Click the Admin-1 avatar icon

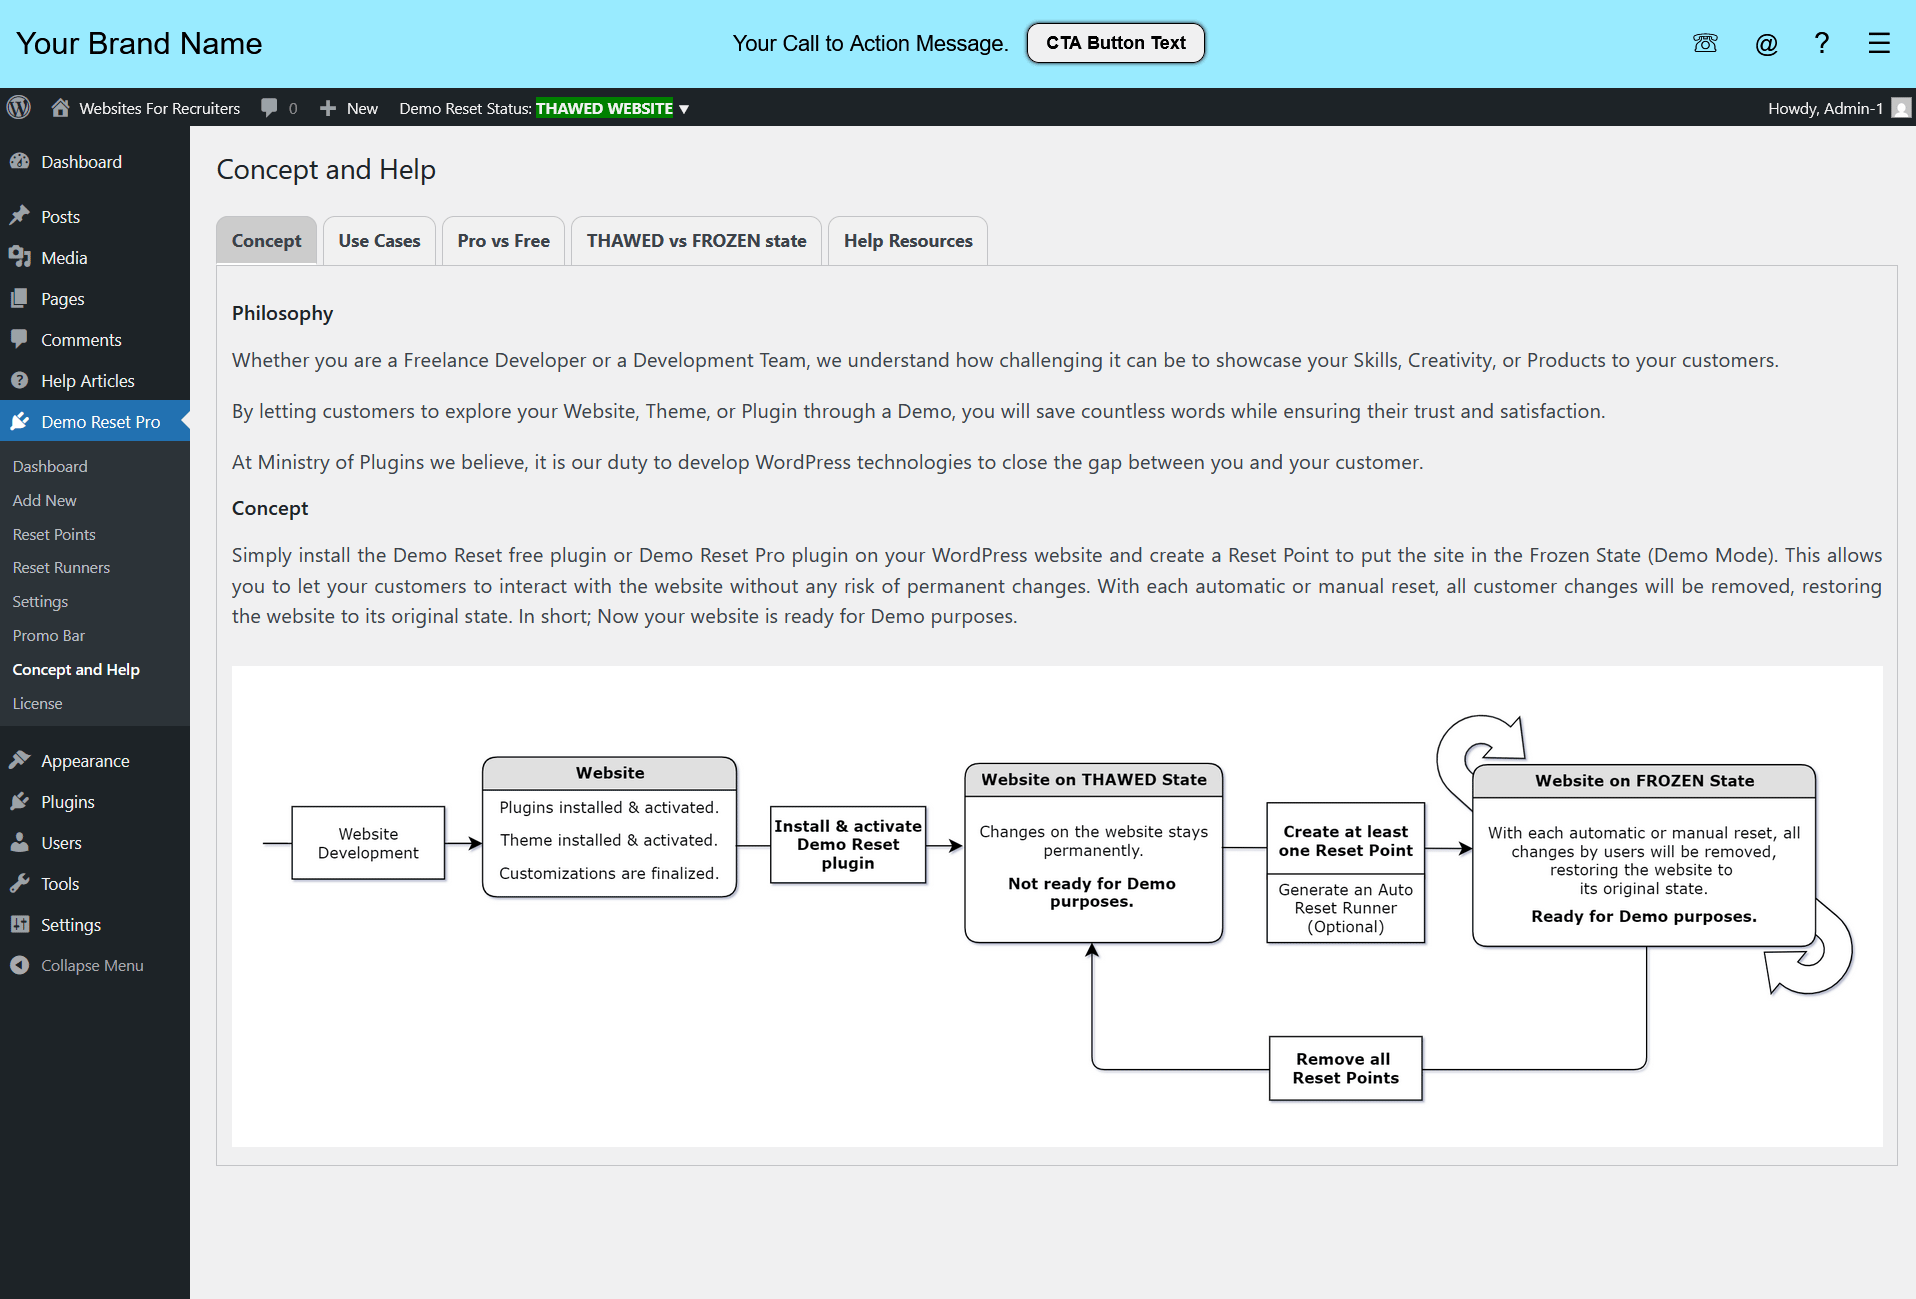[x=1901, y=107]
